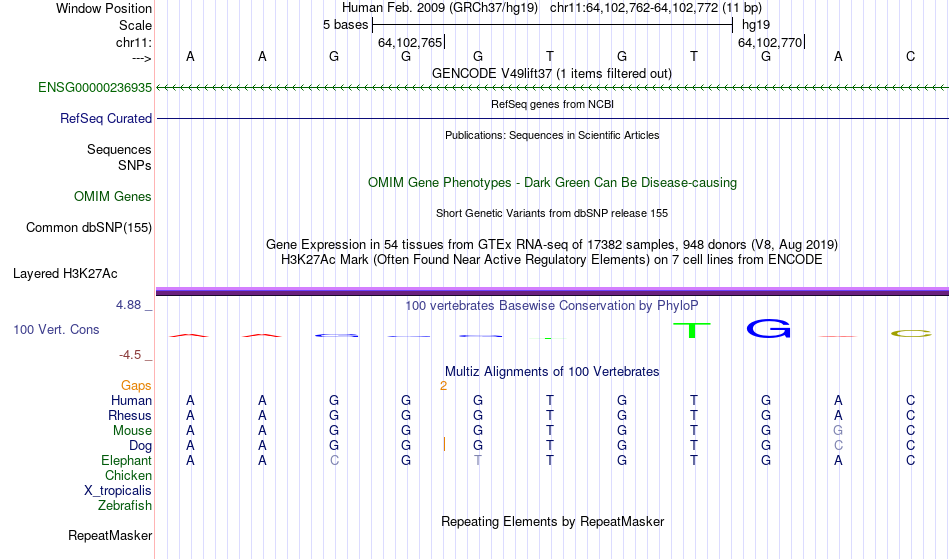Click the OMIM Genes track label
Screen dimensions: 950x559
coord(113,197)
